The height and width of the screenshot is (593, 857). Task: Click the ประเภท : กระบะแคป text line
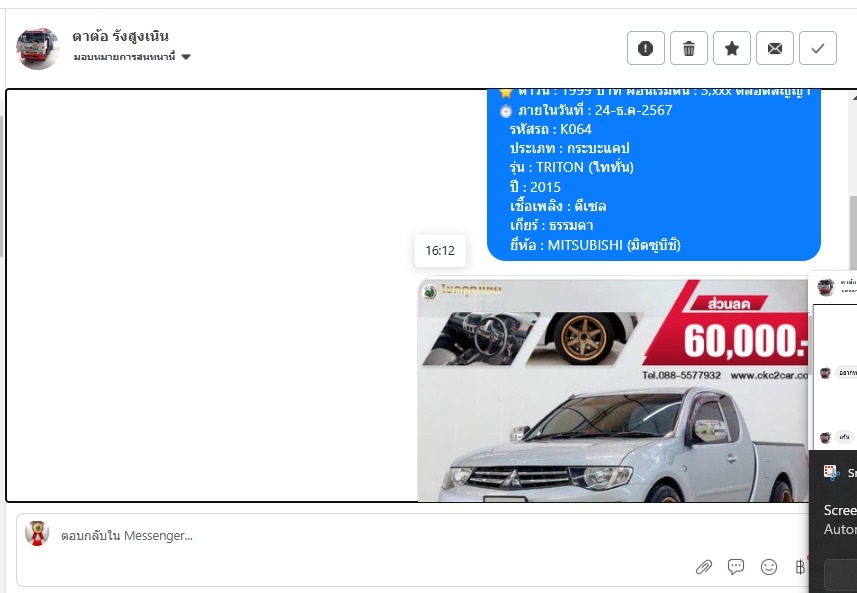[570, 148]
